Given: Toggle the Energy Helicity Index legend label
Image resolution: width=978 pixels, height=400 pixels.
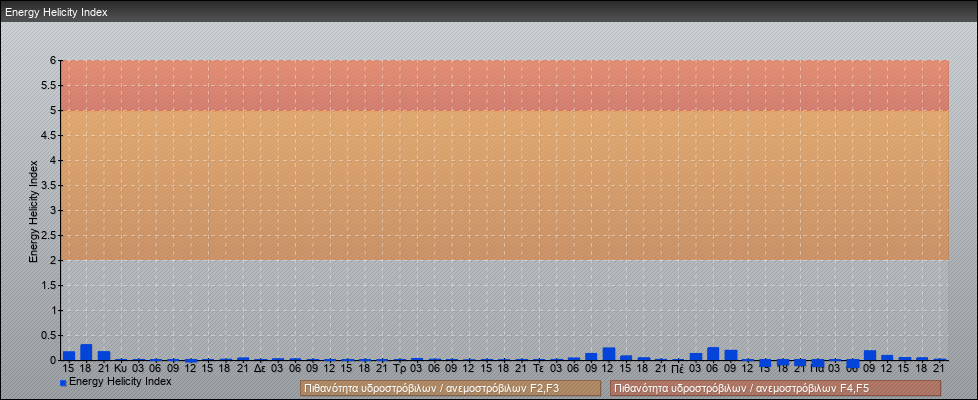Looking at the screenshot, I should coord(120,381).
